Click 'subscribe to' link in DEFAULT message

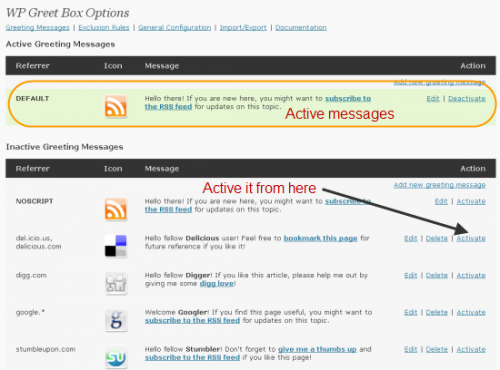click(348, 99)
